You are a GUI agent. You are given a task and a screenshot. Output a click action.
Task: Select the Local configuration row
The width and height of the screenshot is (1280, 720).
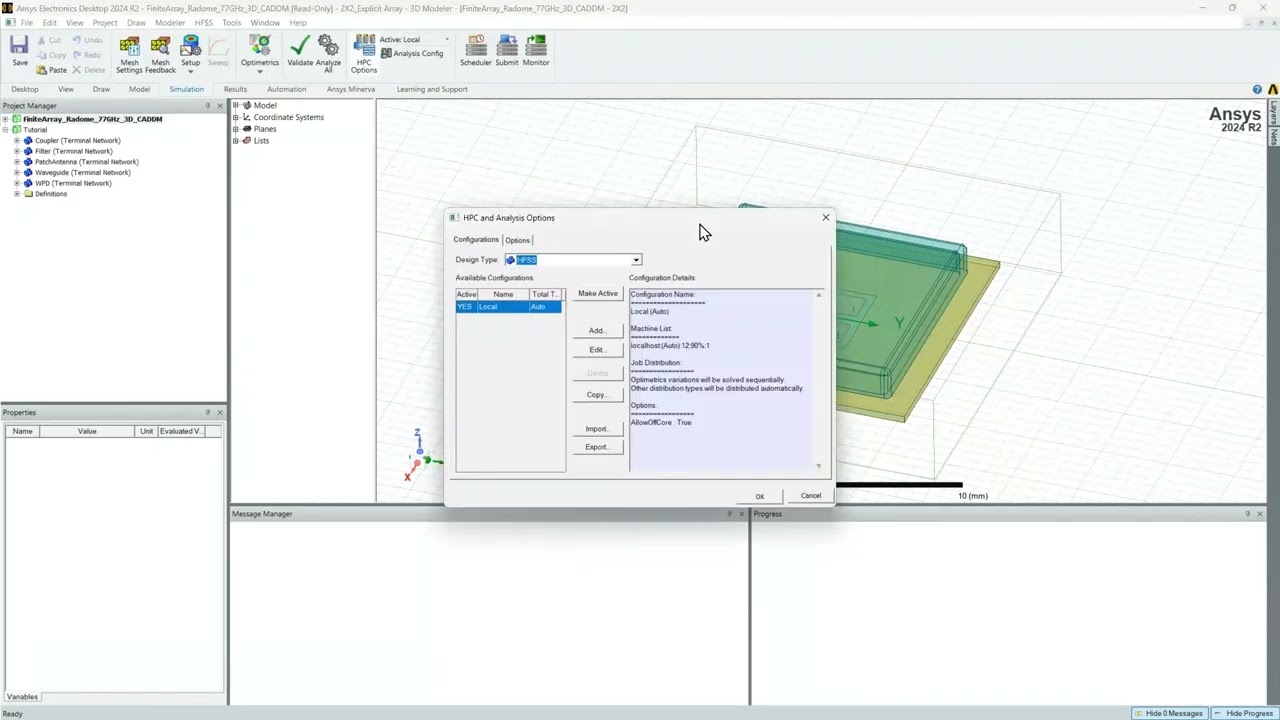click(508, 307)
